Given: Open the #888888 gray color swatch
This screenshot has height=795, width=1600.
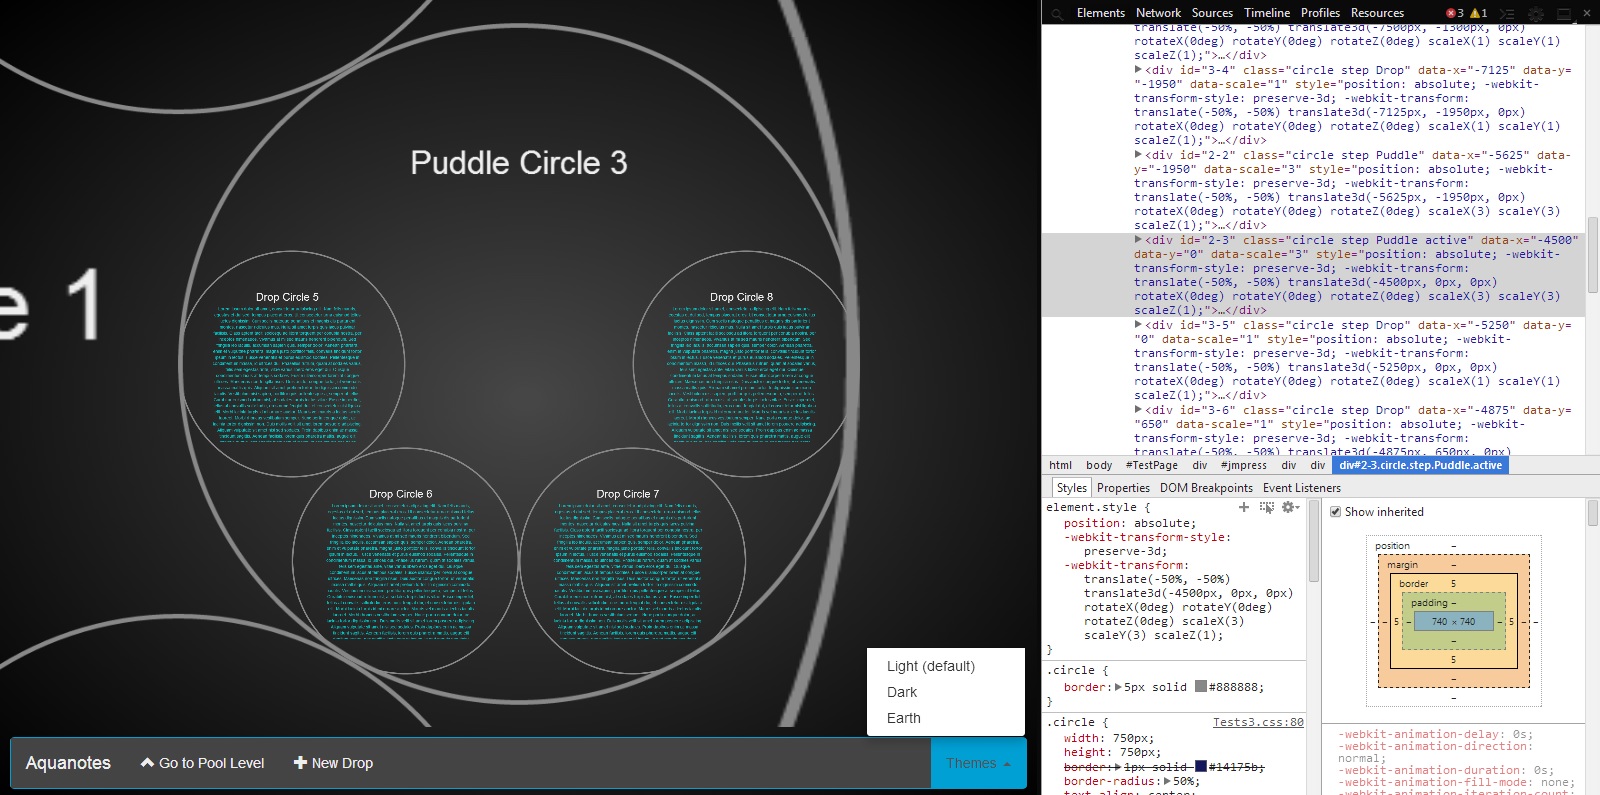Looking at the screenshot, I should [x=1201, y=687].
